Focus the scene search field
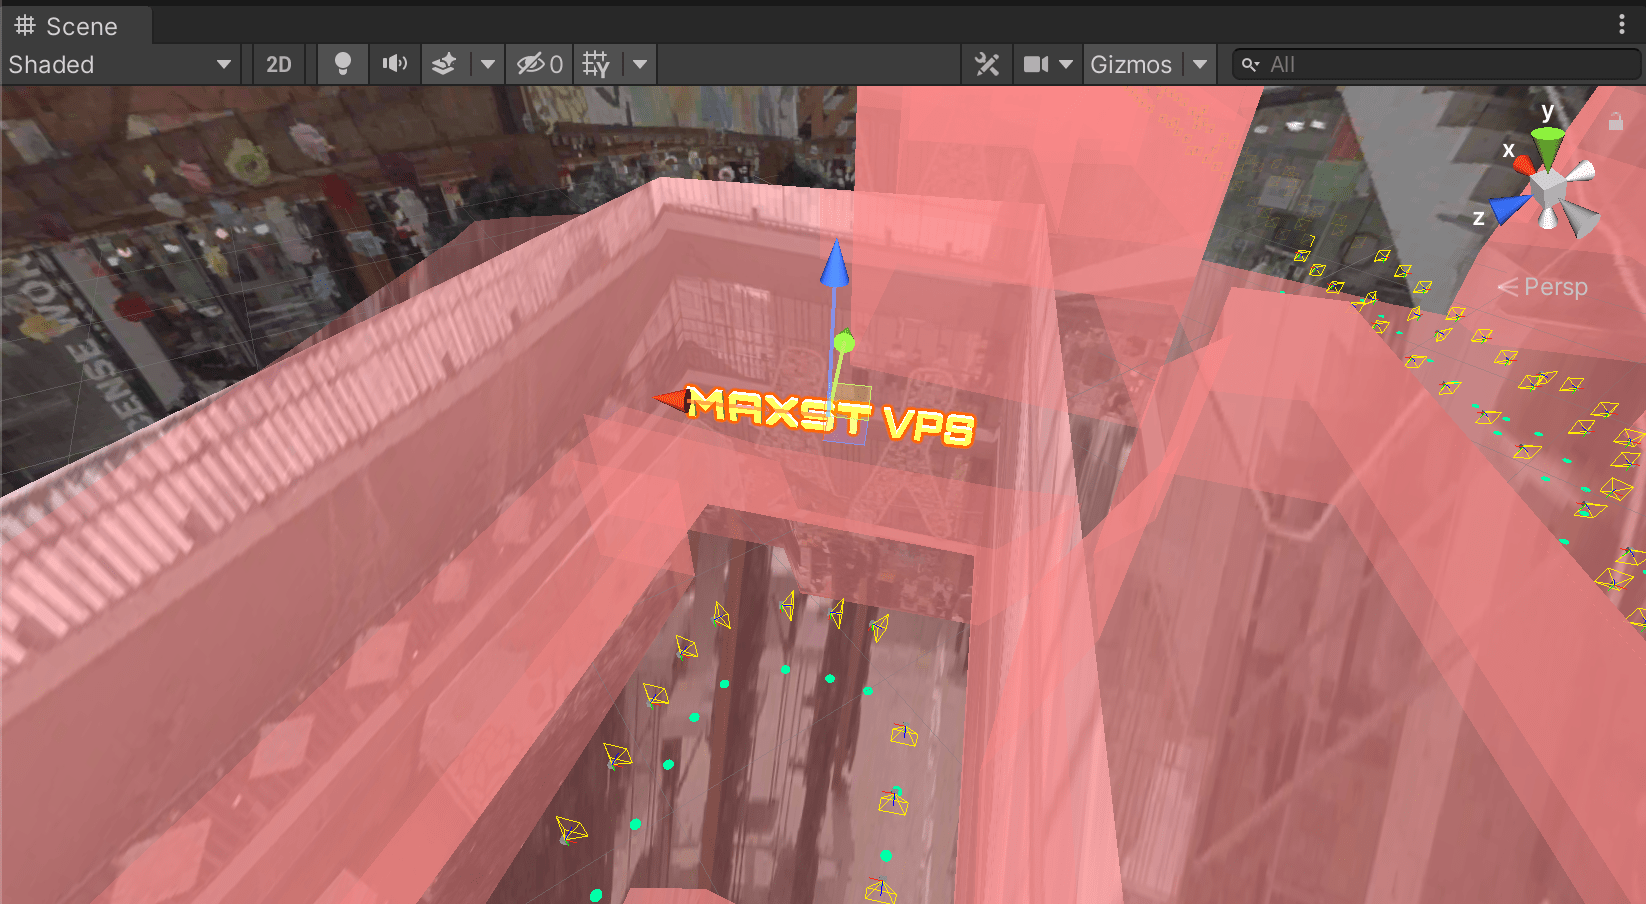 [1436, 64]
